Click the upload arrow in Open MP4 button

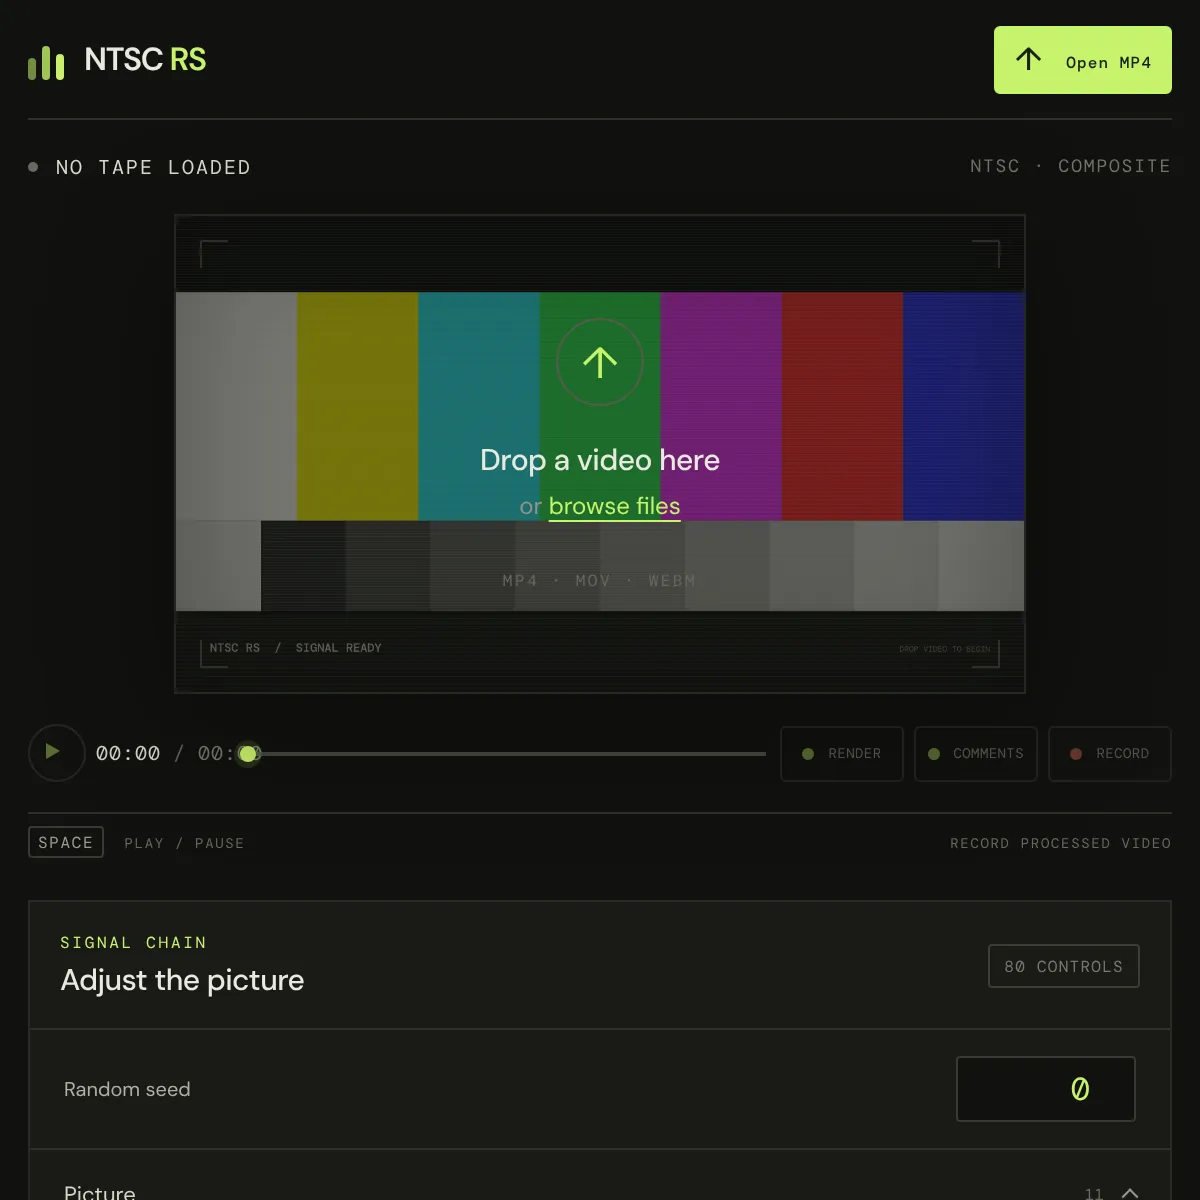point(1028,59)
